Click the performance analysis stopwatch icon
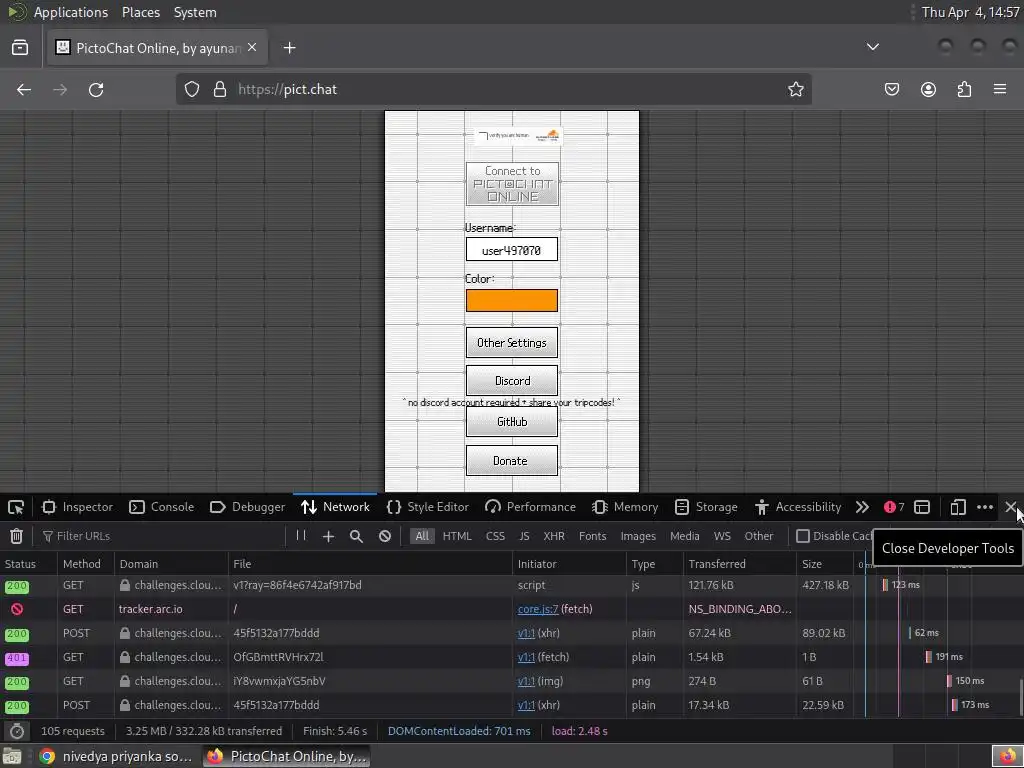The image size is (1024, 768). [x=17, y=731]
